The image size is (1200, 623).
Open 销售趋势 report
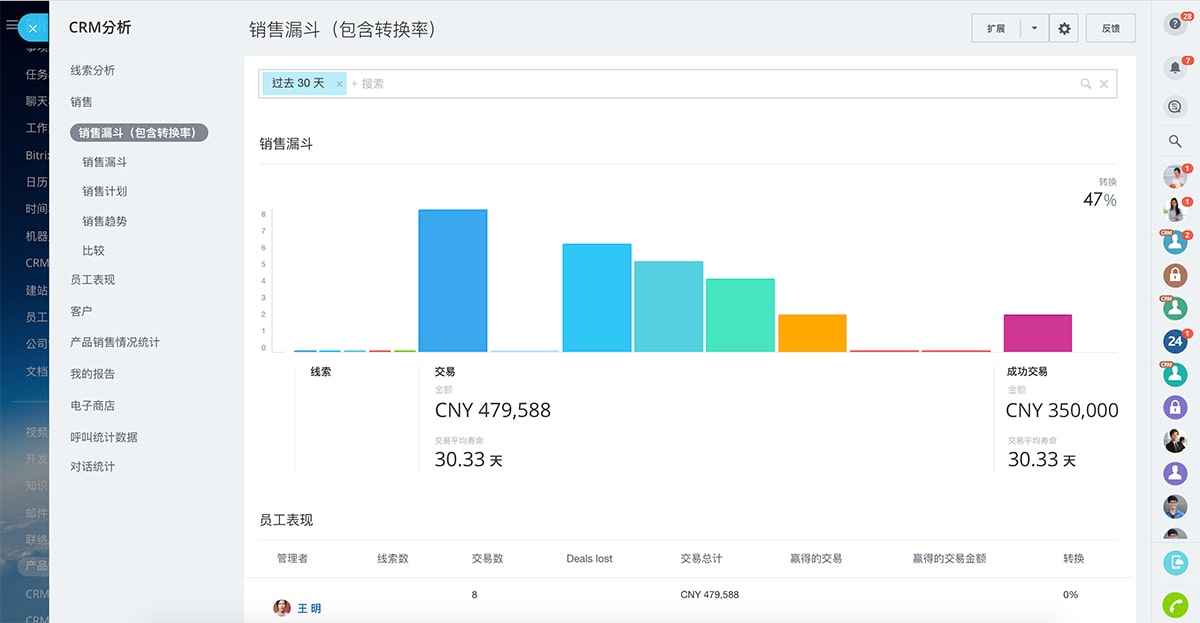click(x=105, y=221)
